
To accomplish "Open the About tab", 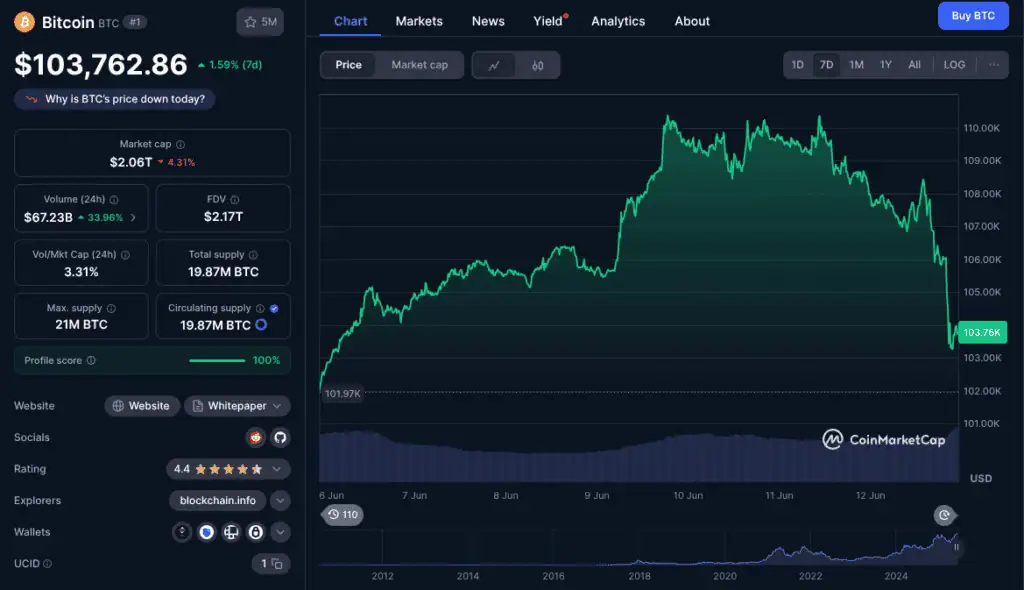I will [692, 22].
